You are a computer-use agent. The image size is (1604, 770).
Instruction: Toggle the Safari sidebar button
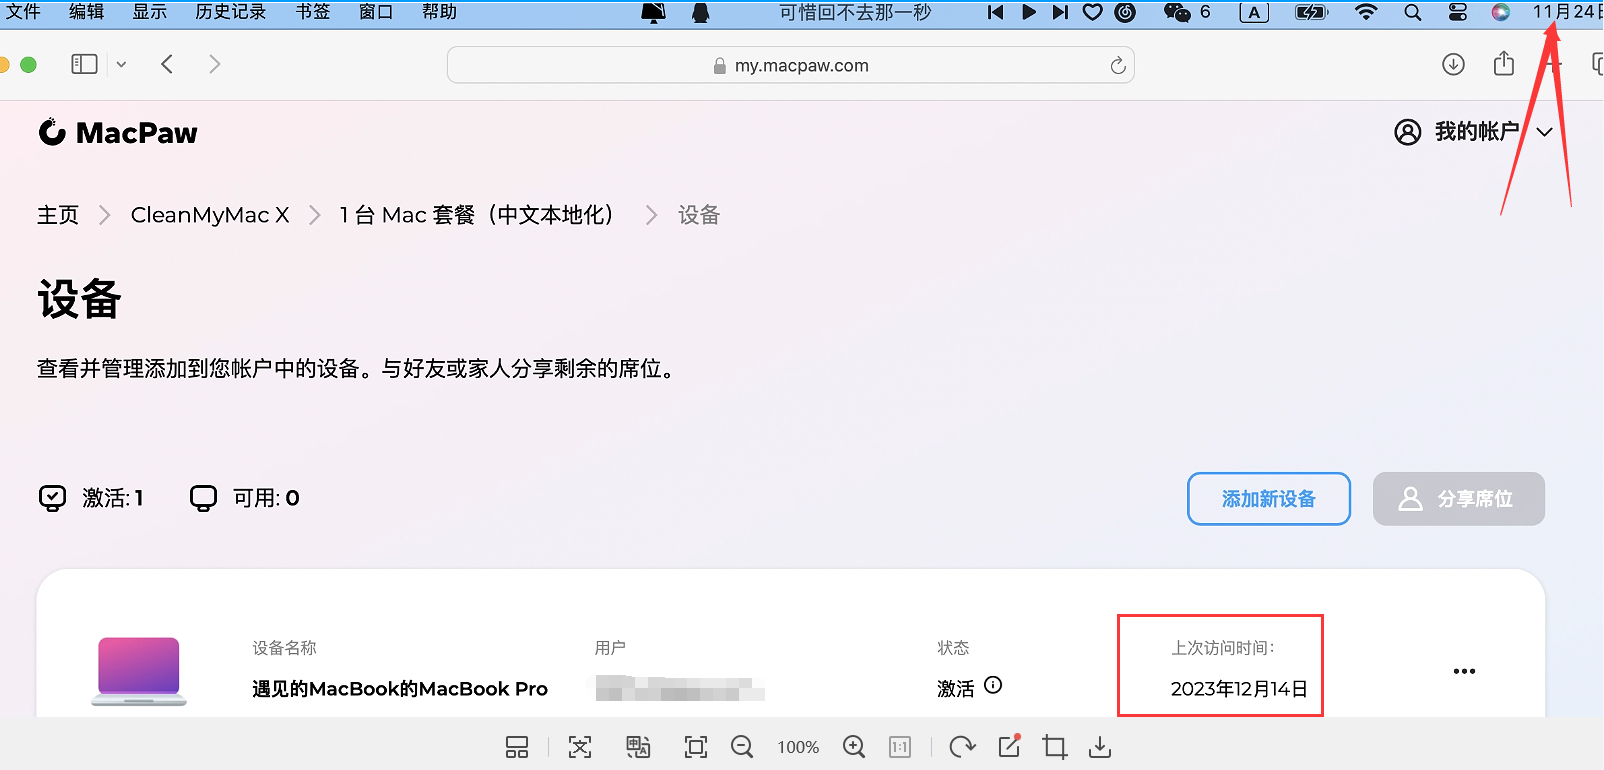click(x=84, y=64)
